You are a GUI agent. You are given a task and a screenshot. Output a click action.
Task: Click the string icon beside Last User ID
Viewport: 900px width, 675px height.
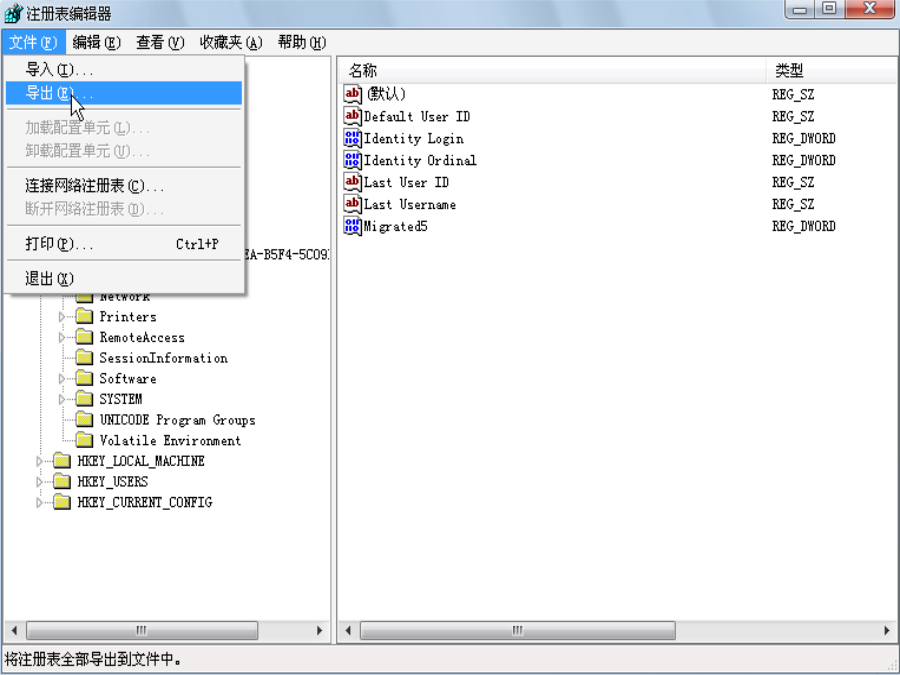[352, 182]
